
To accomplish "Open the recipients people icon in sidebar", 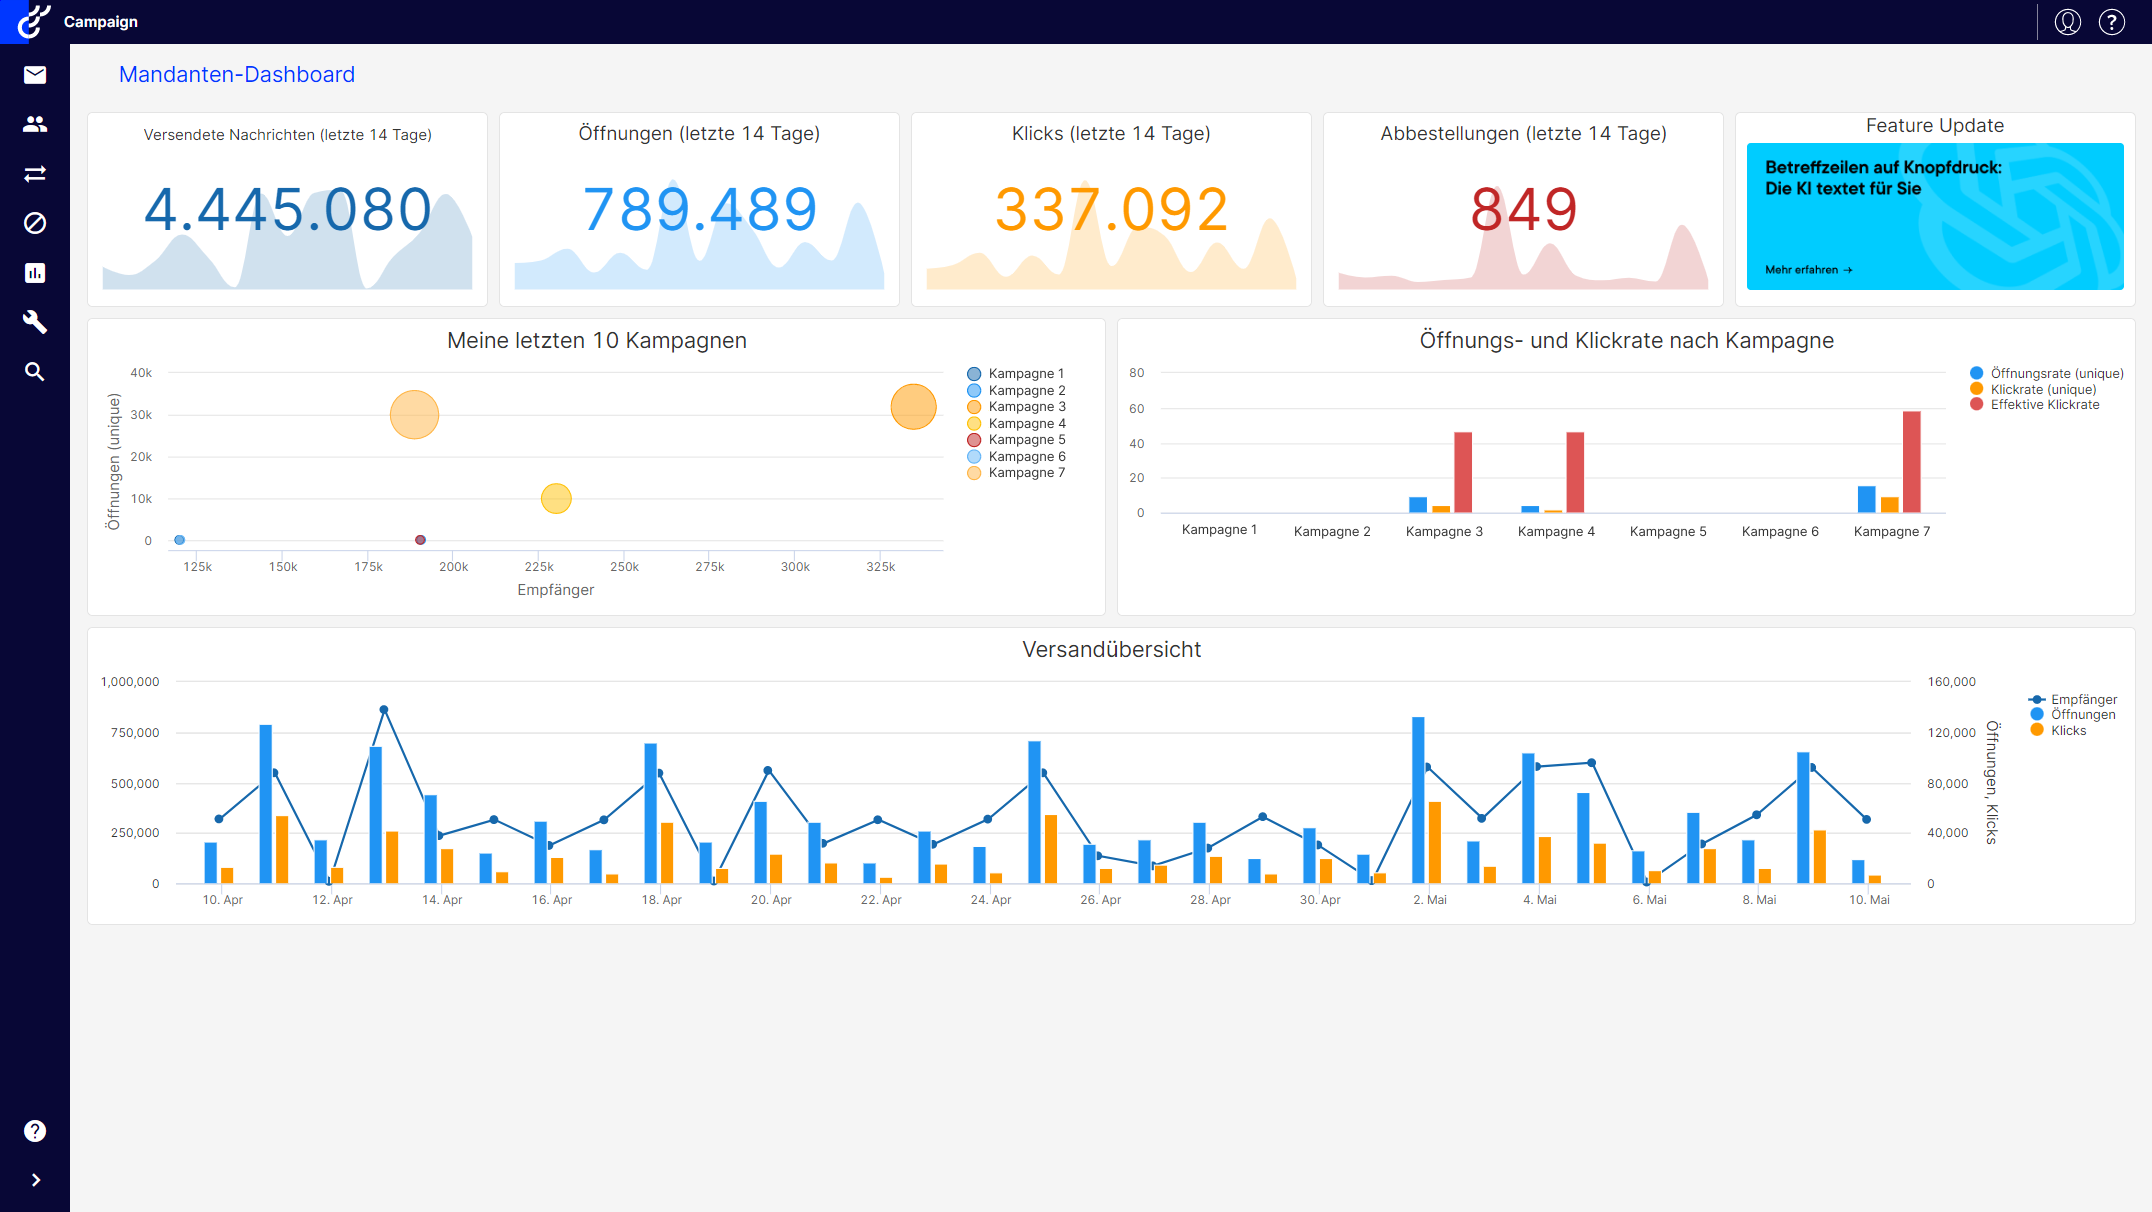I will click(x=35, y=124).
